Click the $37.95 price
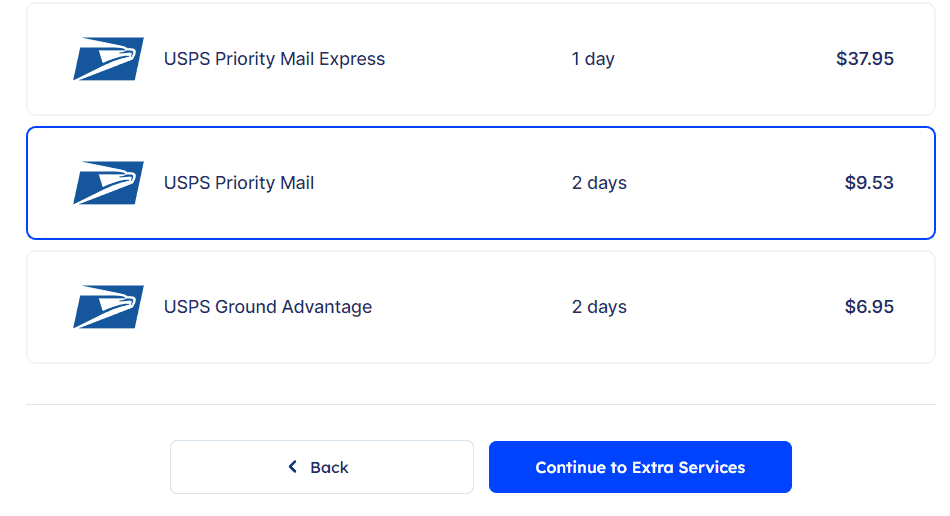This screenshot has height=516, width=950. (x=865, y=59)
